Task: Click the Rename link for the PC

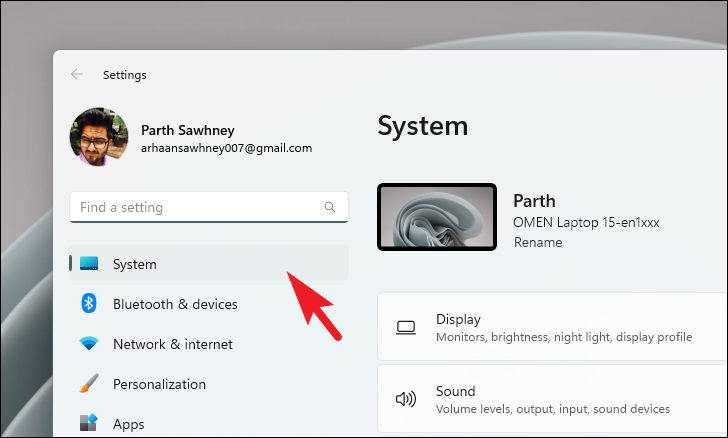Action: click(538, 242)
